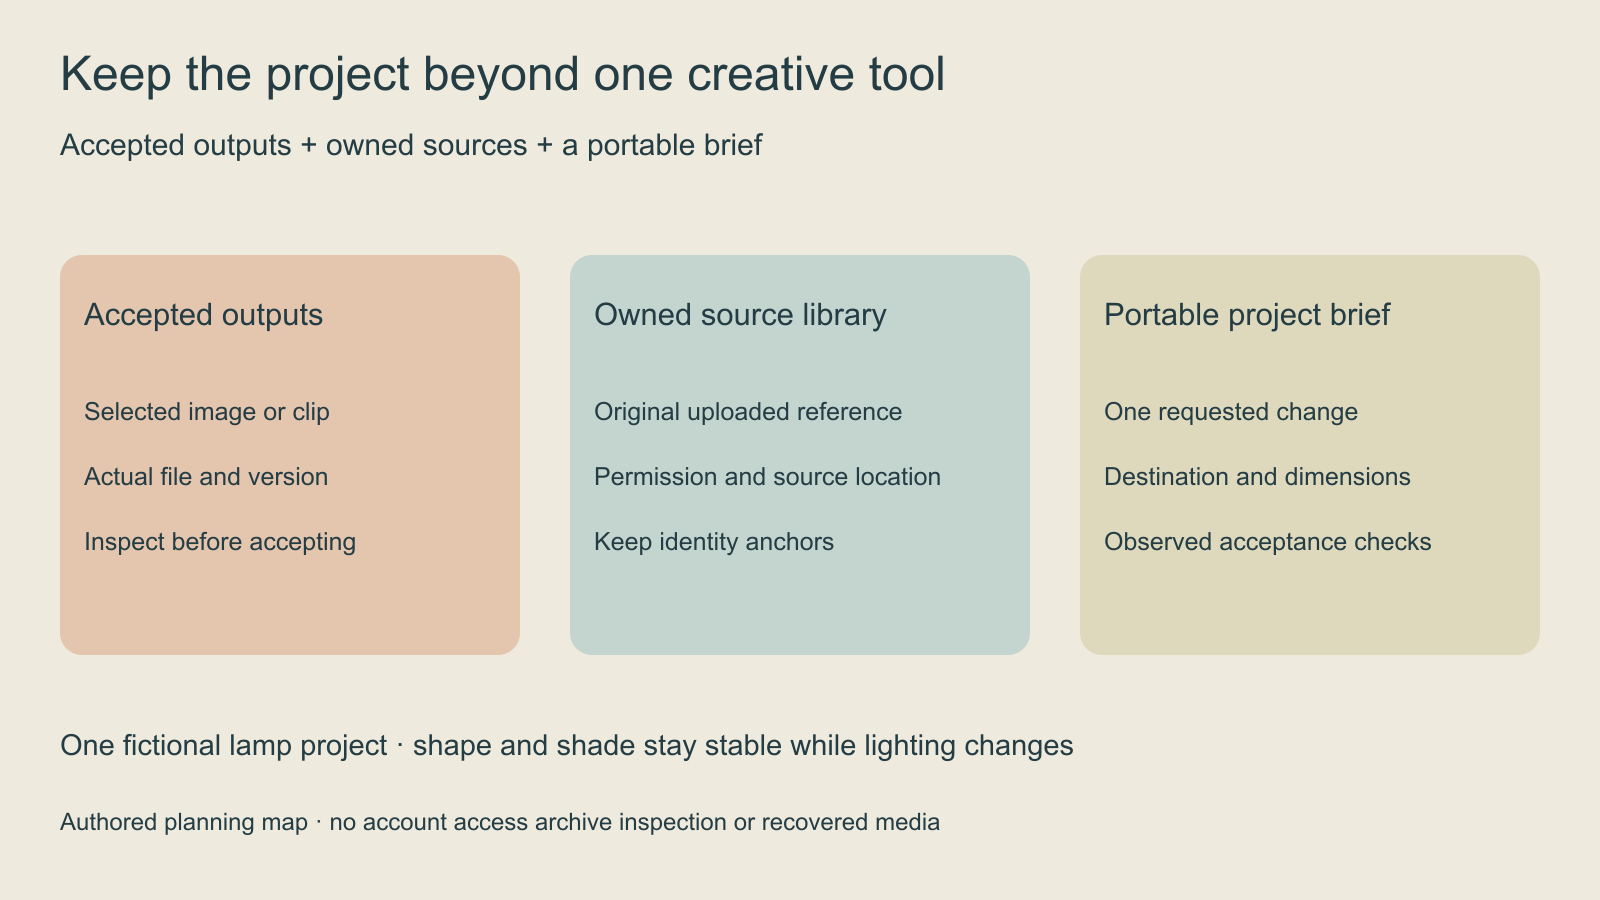1600x900 pixels.
Task: Click 'Destination and dimensions' text
Action: 1257,477
